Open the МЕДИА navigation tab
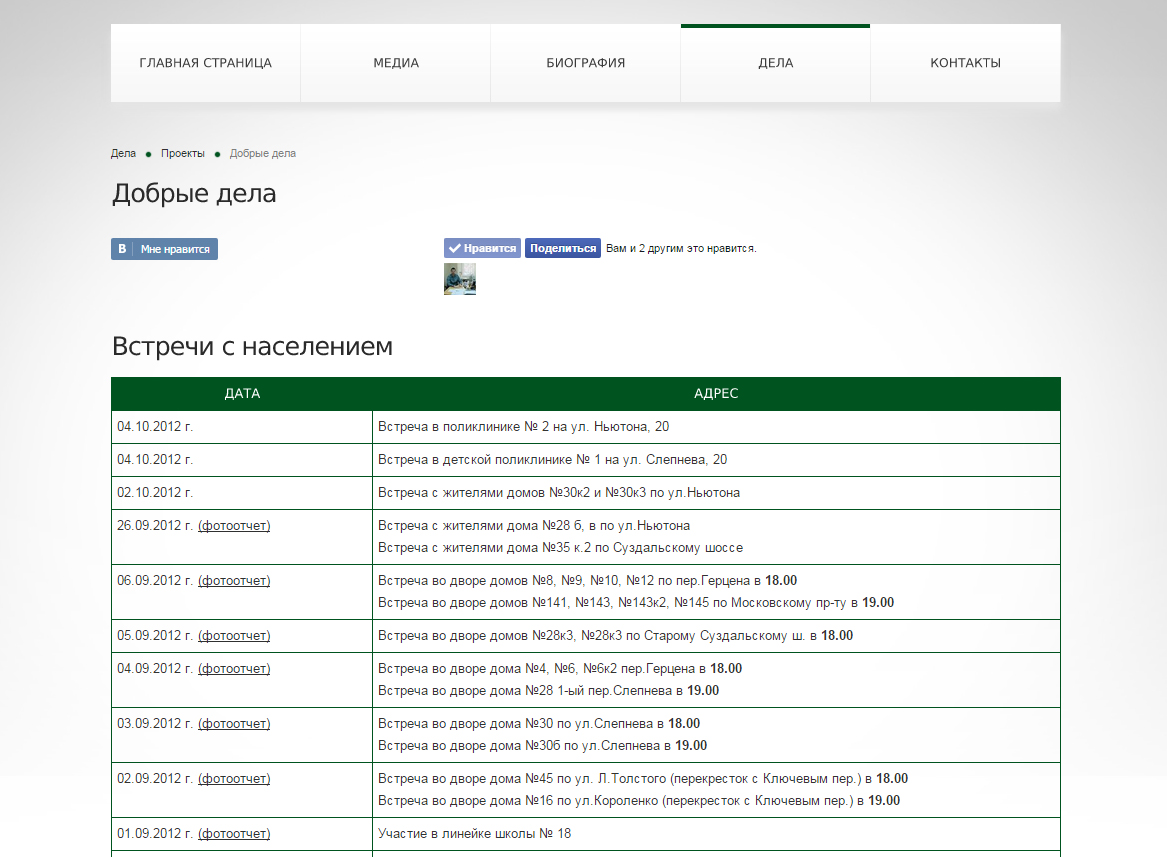Viewport: 1167px width, 857px height. pyautogui.click(x=396, y=63)
